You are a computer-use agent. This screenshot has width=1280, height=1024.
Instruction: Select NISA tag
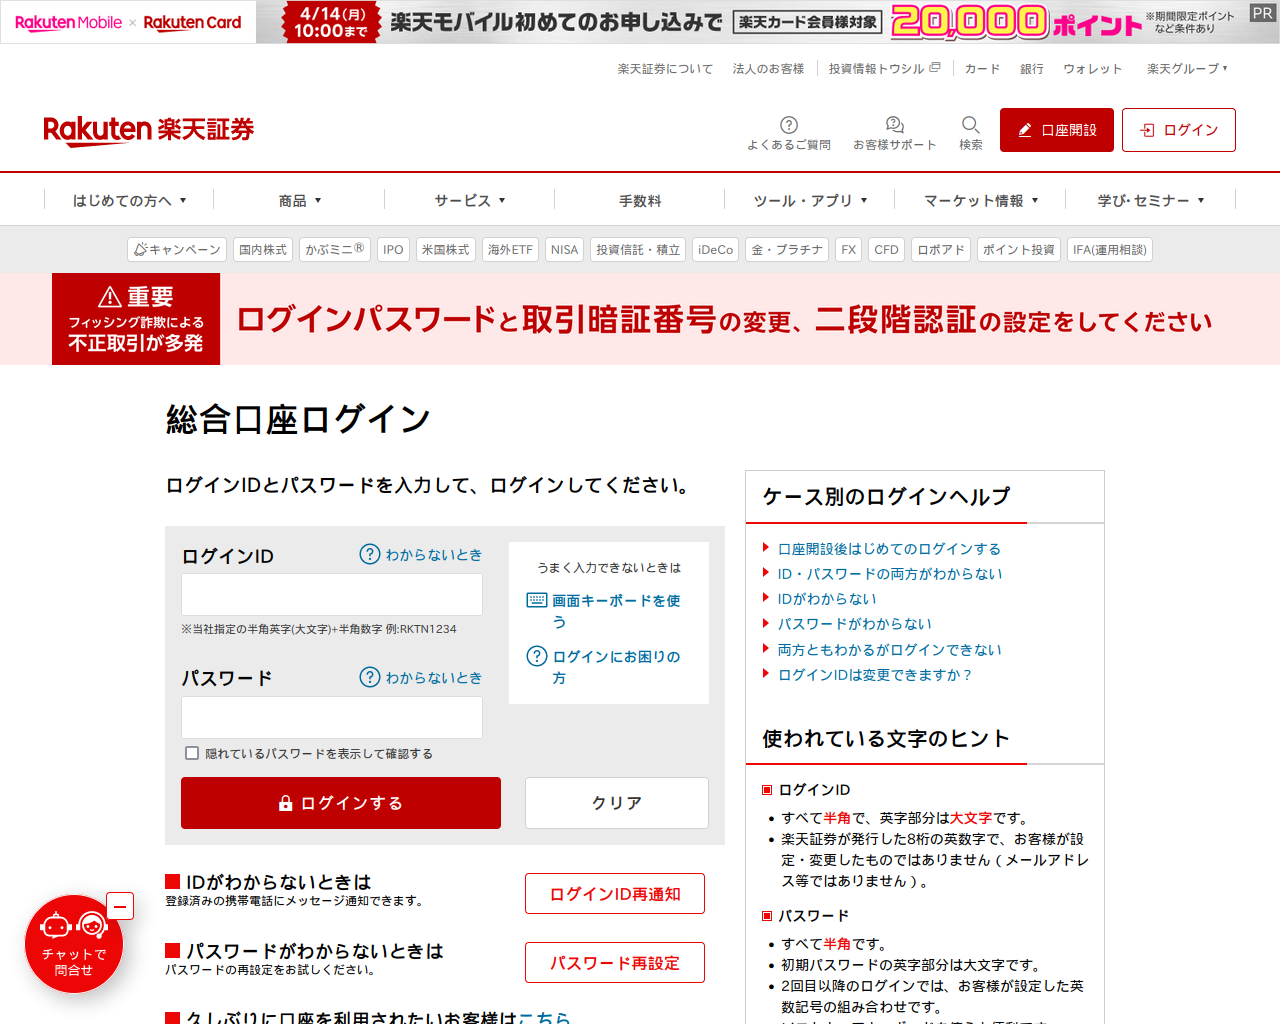pyautogui.click(x=564, y=250)
